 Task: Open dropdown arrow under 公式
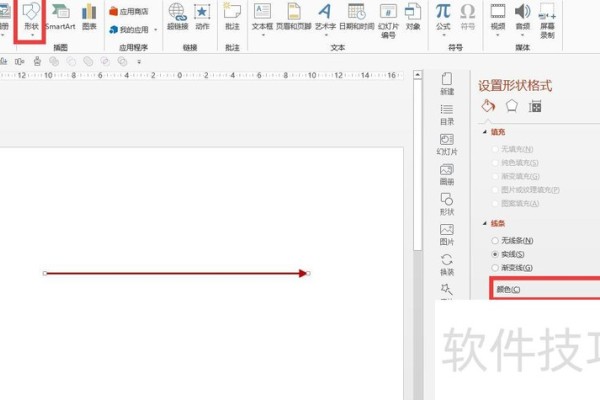[444, 35]
